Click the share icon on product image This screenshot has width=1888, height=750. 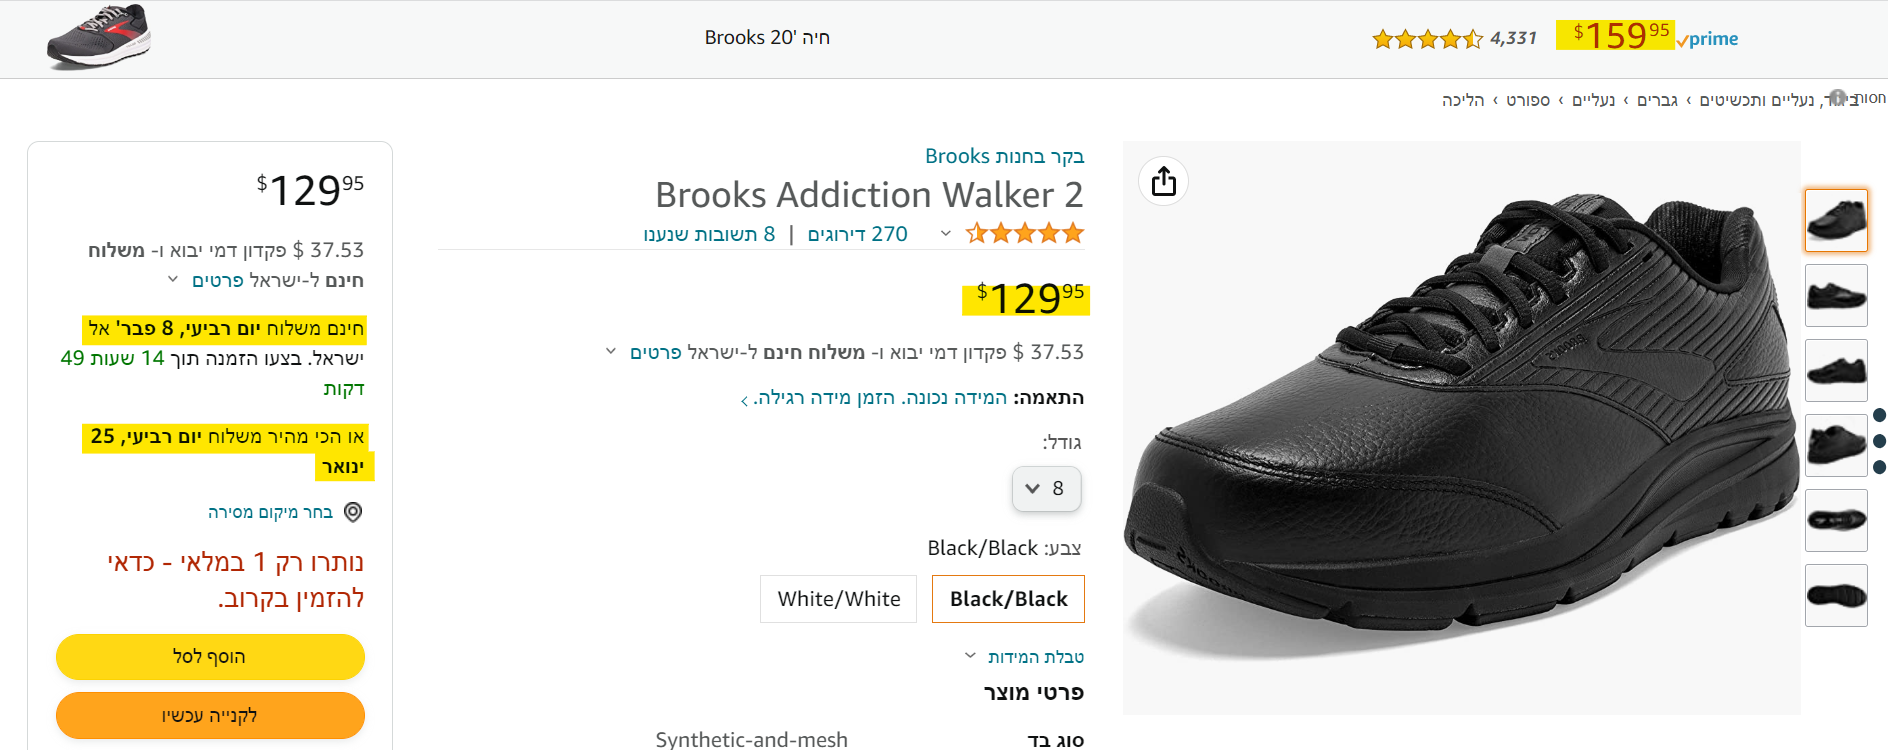pos(1163,181)
